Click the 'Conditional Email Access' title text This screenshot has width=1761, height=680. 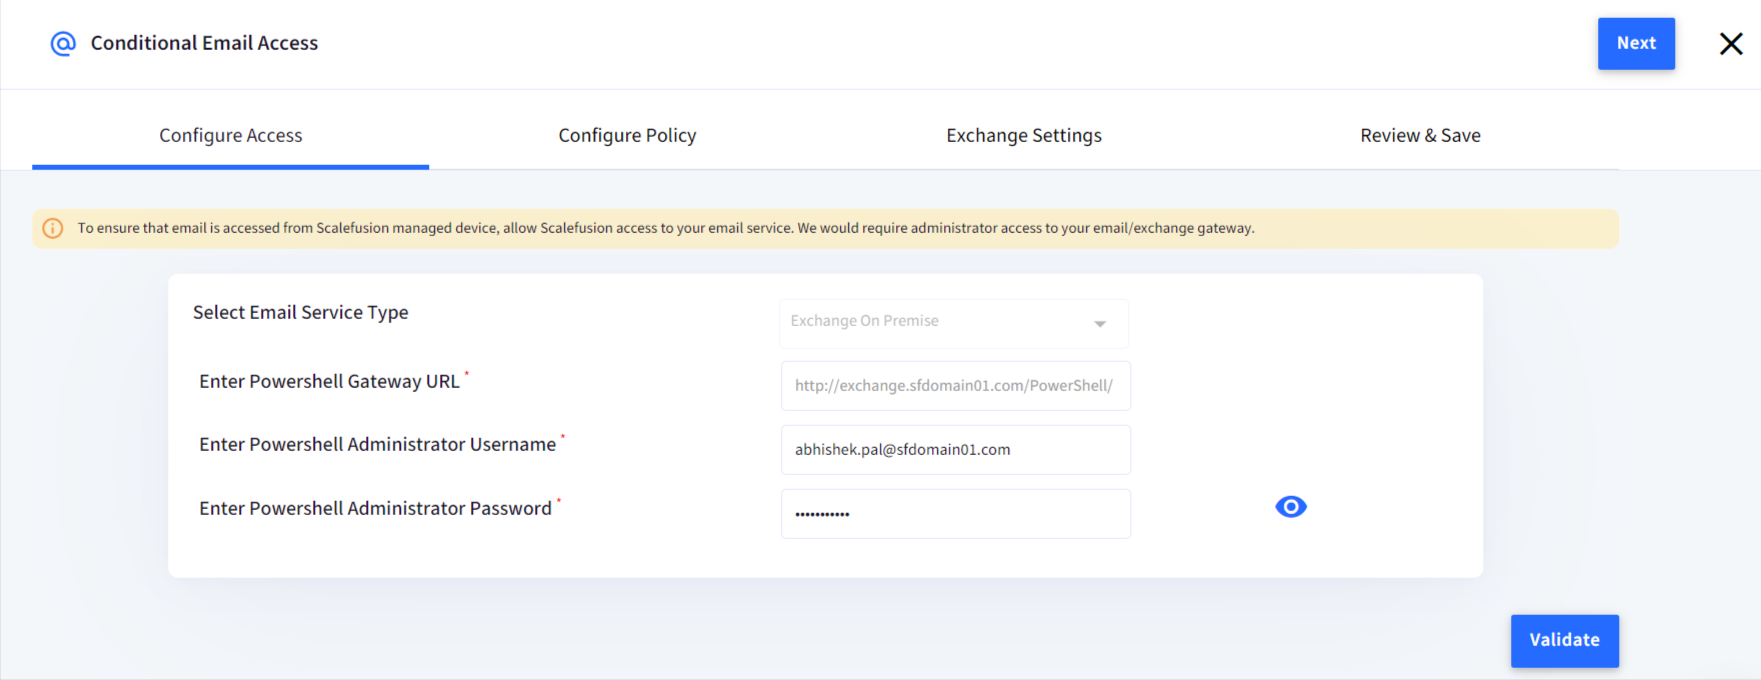coord(204,43)
